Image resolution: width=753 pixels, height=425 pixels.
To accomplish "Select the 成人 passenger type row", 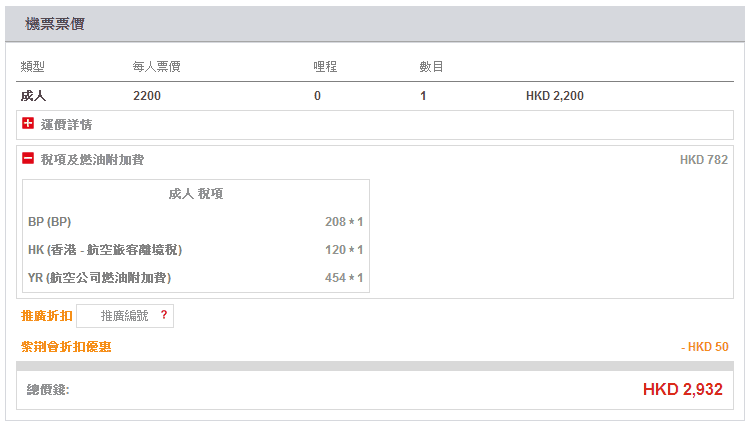I will point(34,96).
